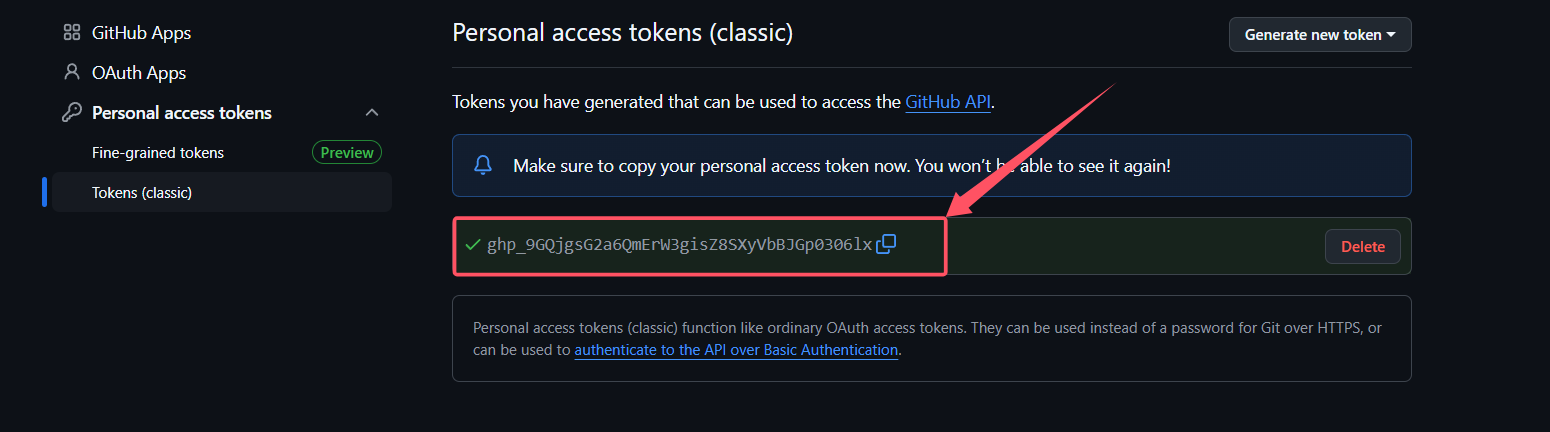
Task: Click the key icon for Personal access tokens
Action: click(71, 113)
